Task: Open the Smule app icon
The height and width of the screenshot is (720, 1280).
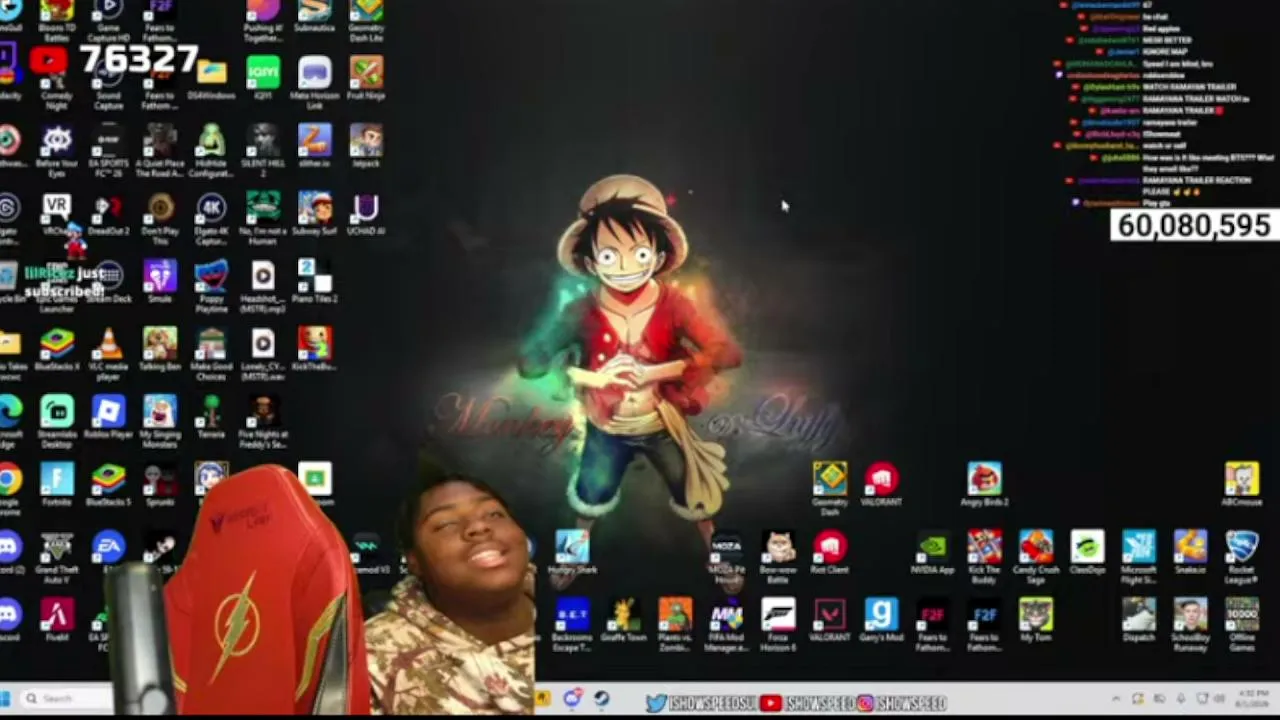Action: [x=160, y=276]
